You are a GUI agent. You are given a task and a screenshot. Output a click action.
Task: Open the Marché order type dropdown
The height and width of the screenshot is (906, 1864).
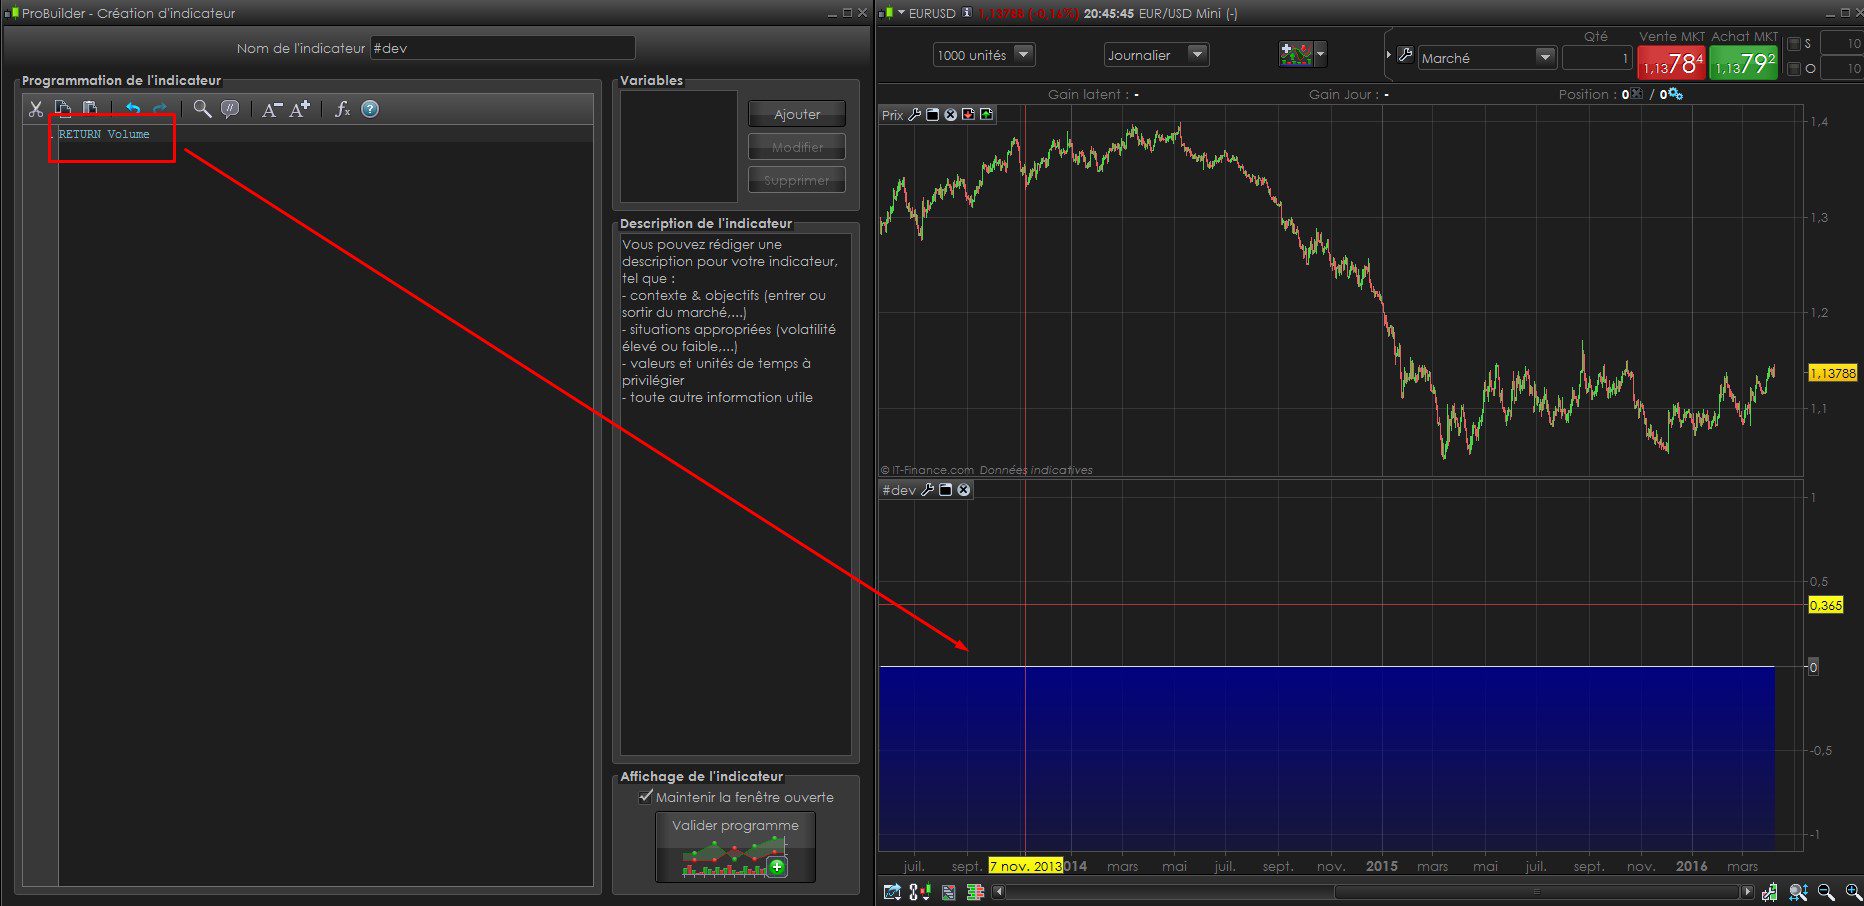point(1487,58)
